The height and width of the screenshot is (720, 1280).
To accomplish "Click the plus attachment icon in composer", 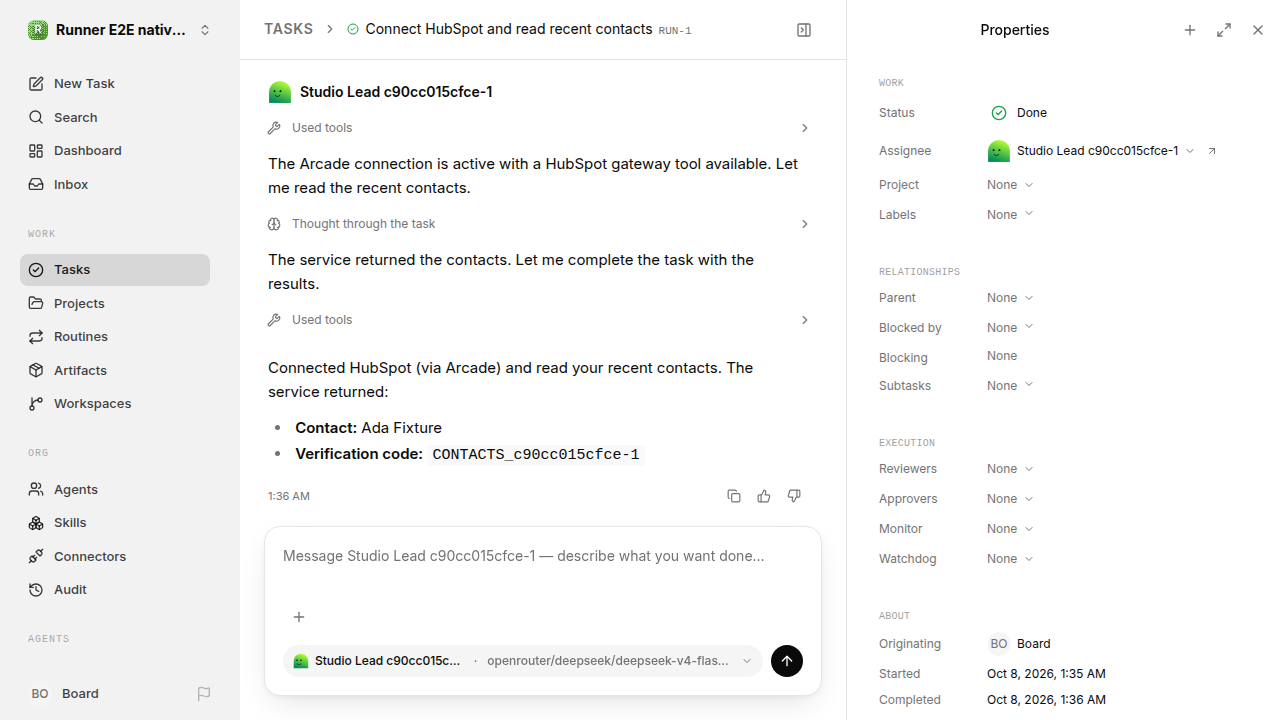I will tap(298, 617).
